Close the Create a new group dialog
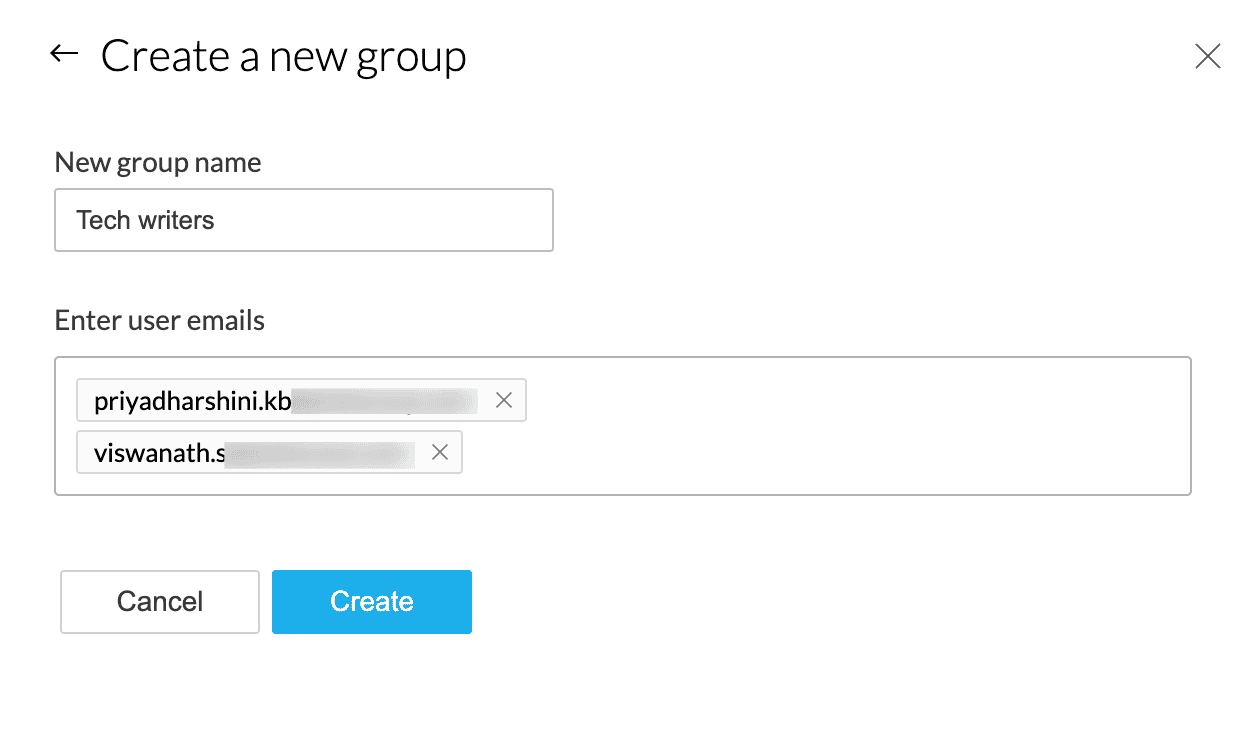This screenshot has width=1250, height=740. [1208, 56]
